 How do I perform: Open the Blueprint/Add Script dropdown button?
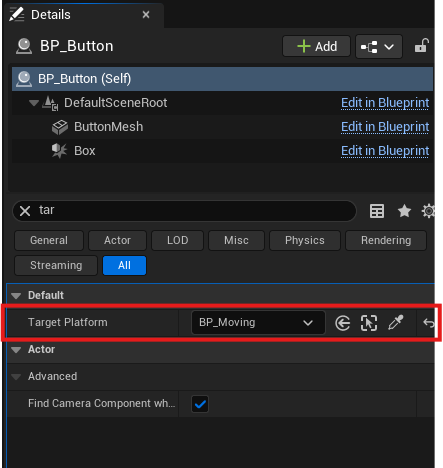coord(379,47)
